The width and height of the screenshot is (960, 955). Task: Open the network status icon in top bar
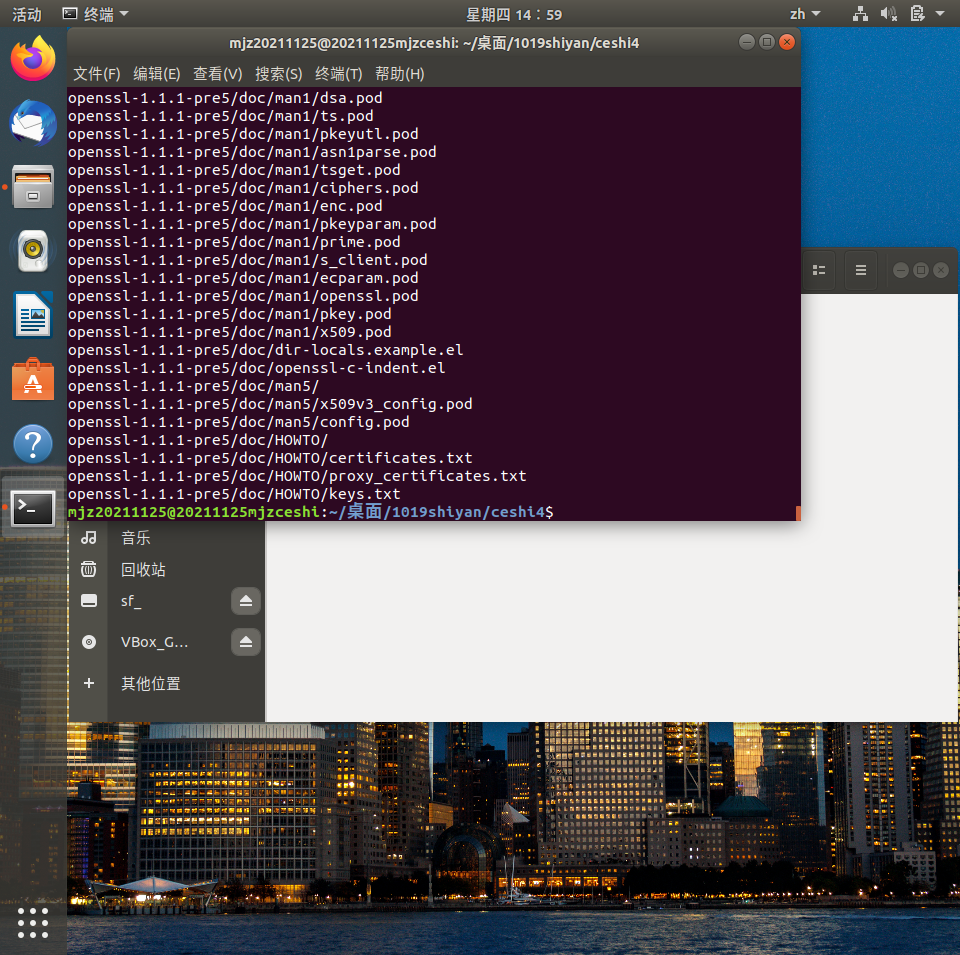pyautogui.click(x=860, y=13)
